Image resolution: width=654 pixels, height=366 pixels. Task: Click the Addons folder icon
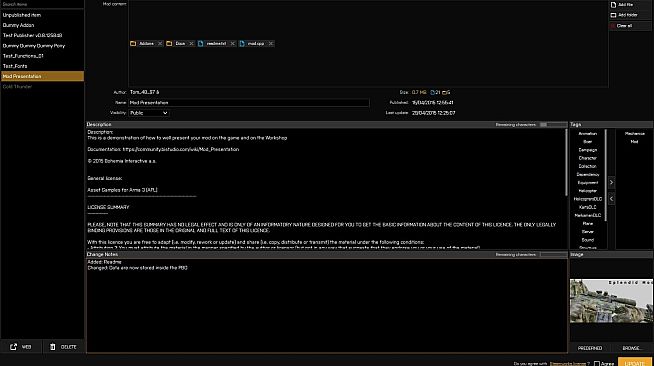tap(133, 43)
